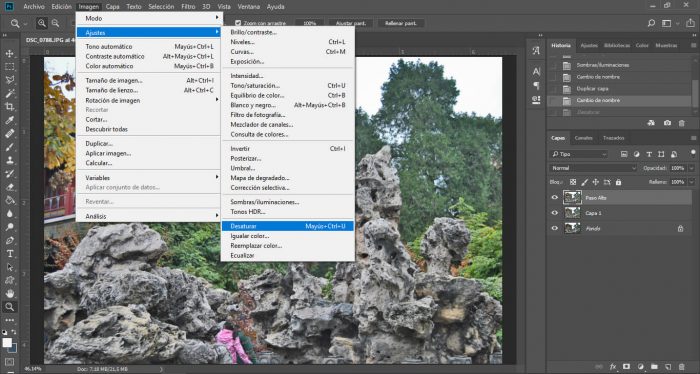Open the Opacidad value dropdown arrow
The height and width of the screenshot is (374, 700).
pos(692,168)
